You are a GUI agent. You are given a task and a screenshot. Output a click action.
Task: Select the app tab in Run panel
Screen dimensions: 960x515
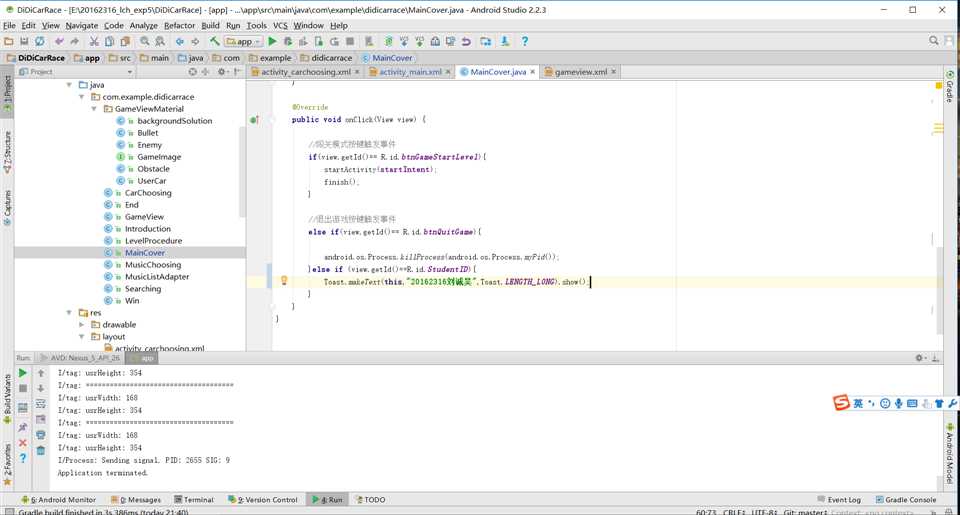[x=141, y=358]
